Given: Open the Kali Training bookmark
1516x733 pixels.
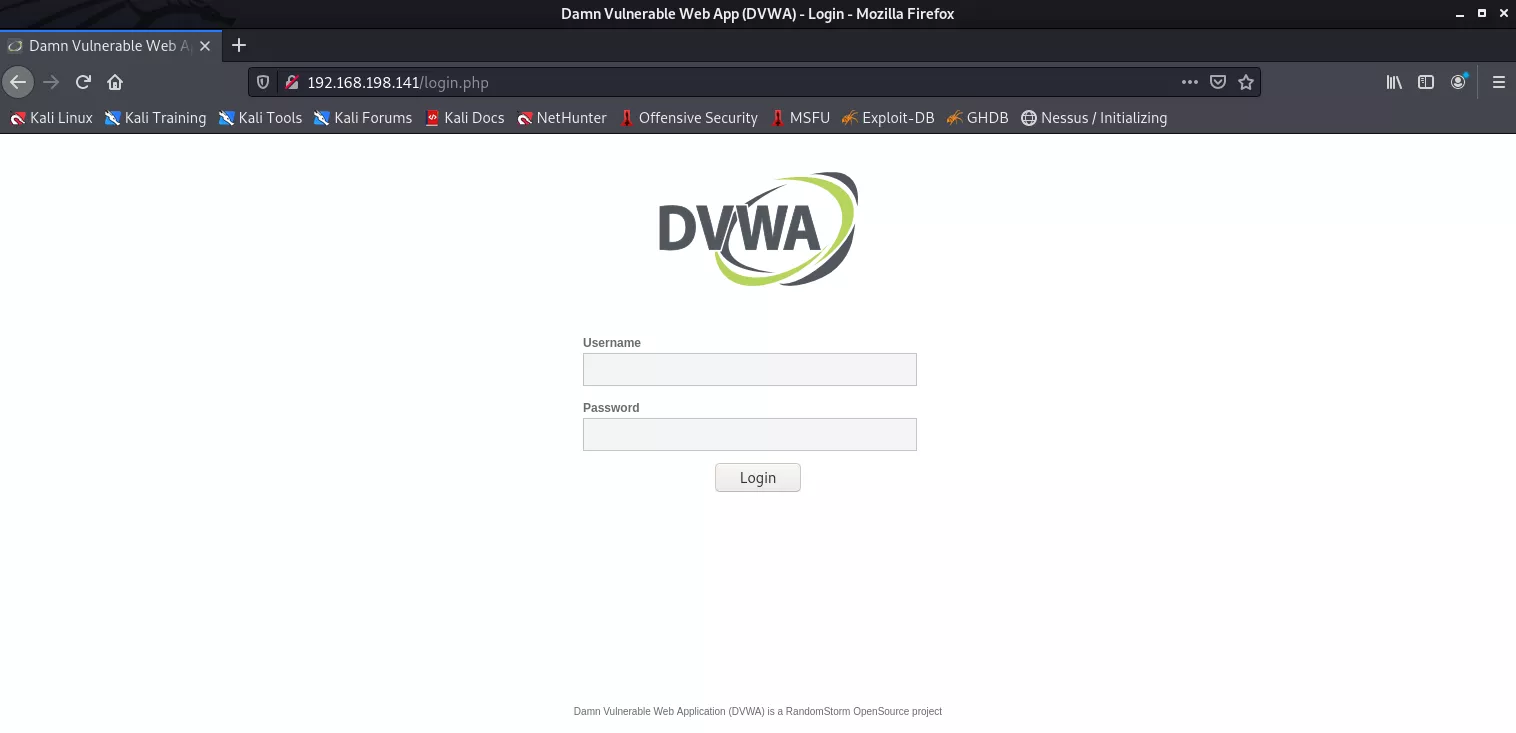Looking at the screenshot, I should coord(155,118).
